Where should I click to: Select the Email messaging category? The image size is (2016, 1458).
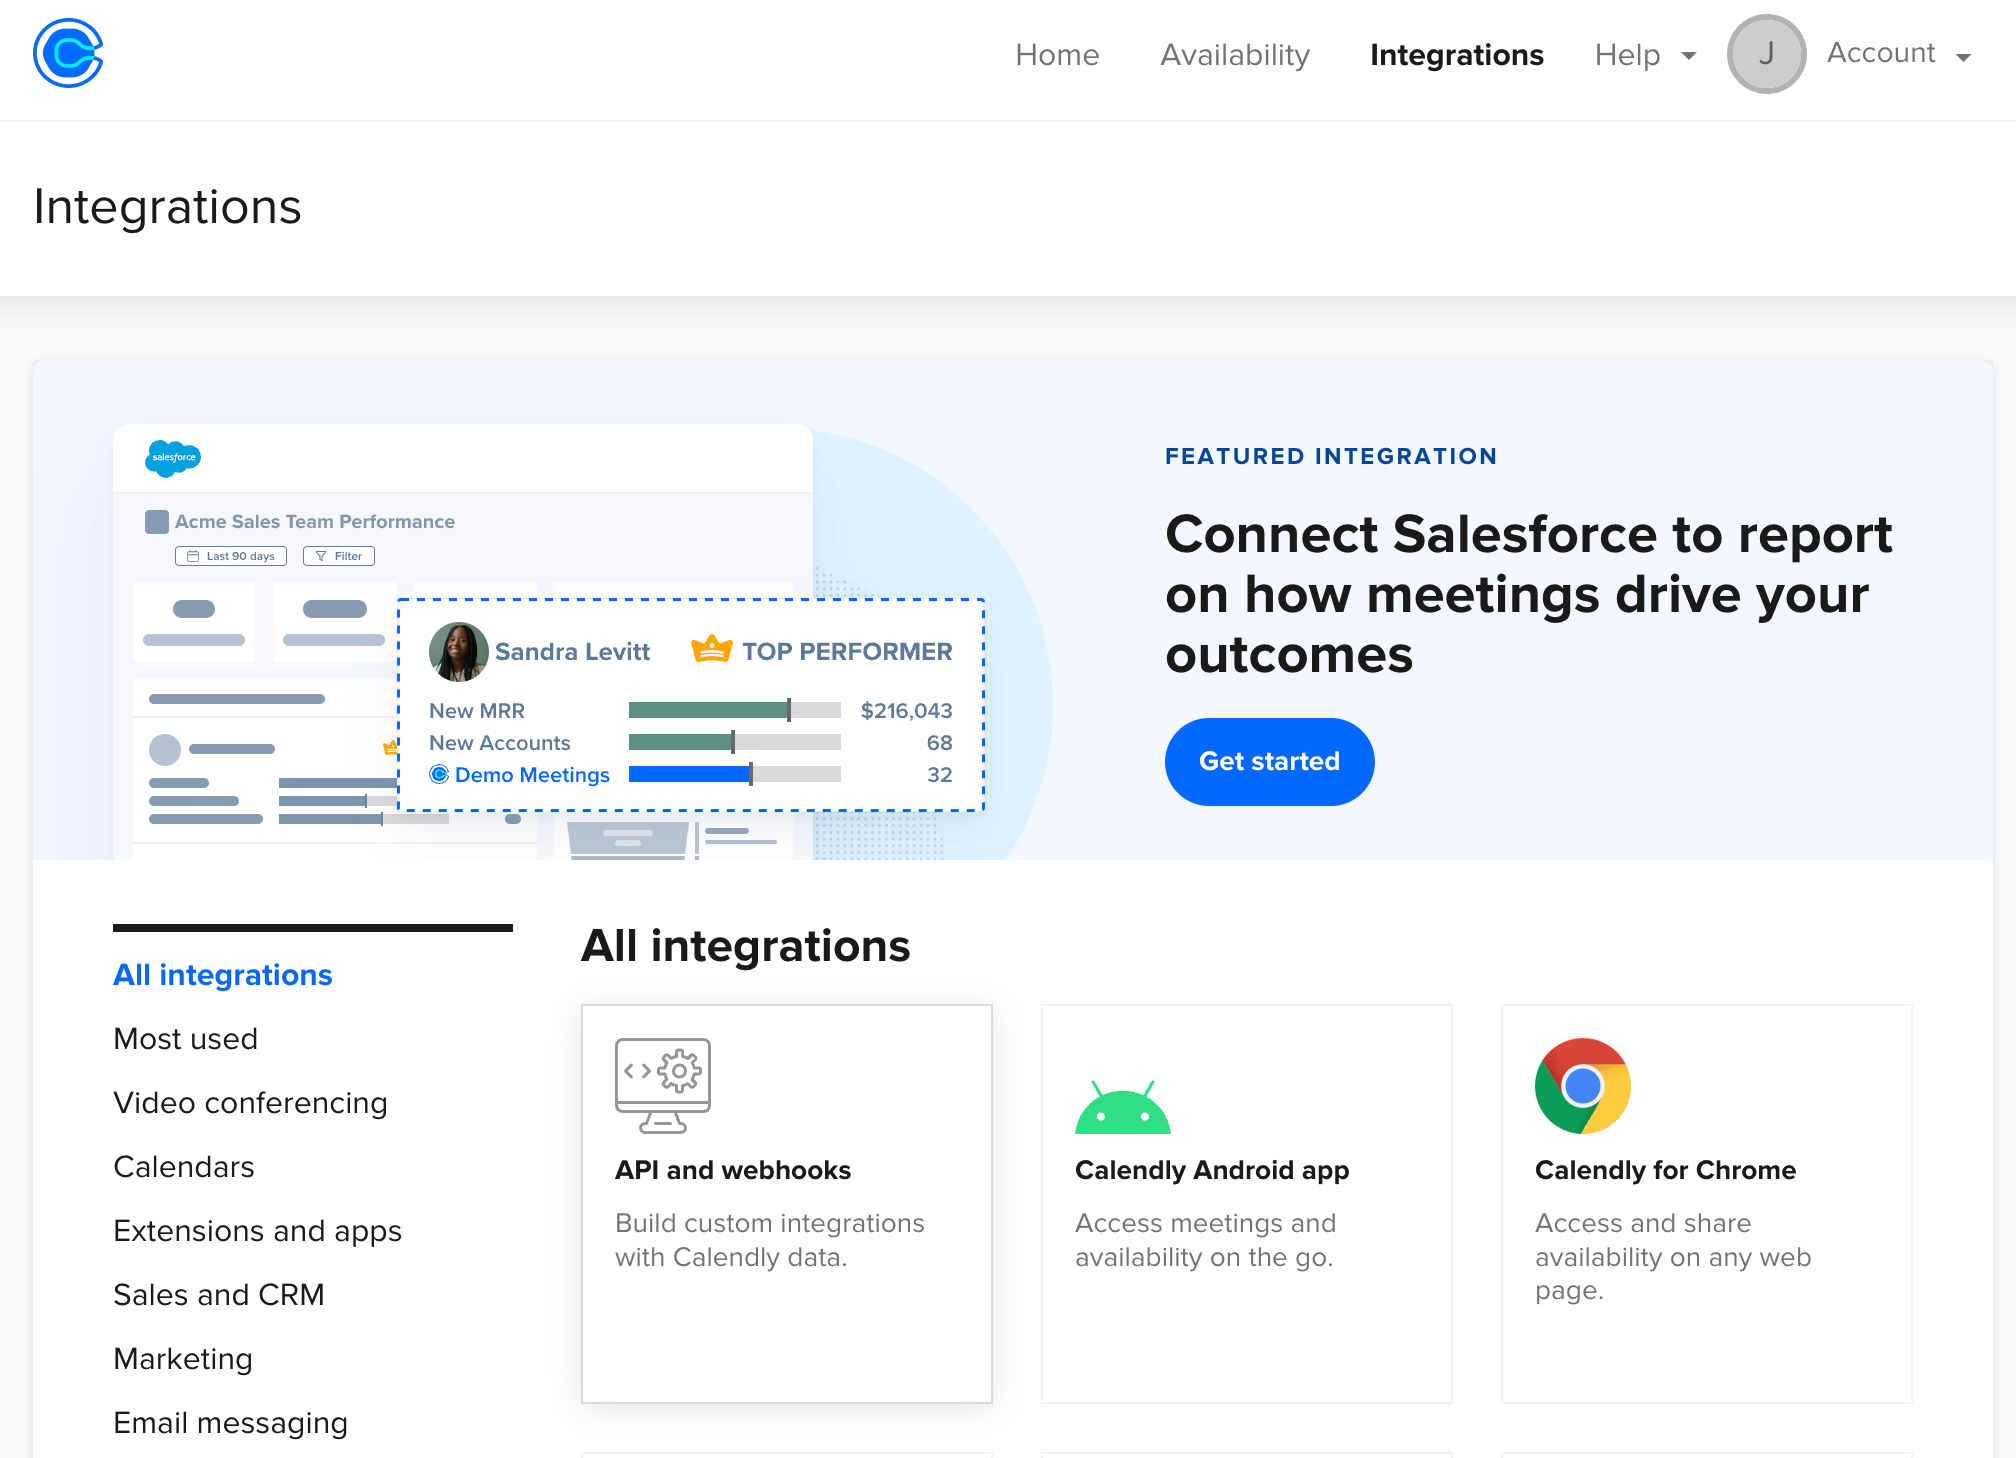tap(230, 1423)
